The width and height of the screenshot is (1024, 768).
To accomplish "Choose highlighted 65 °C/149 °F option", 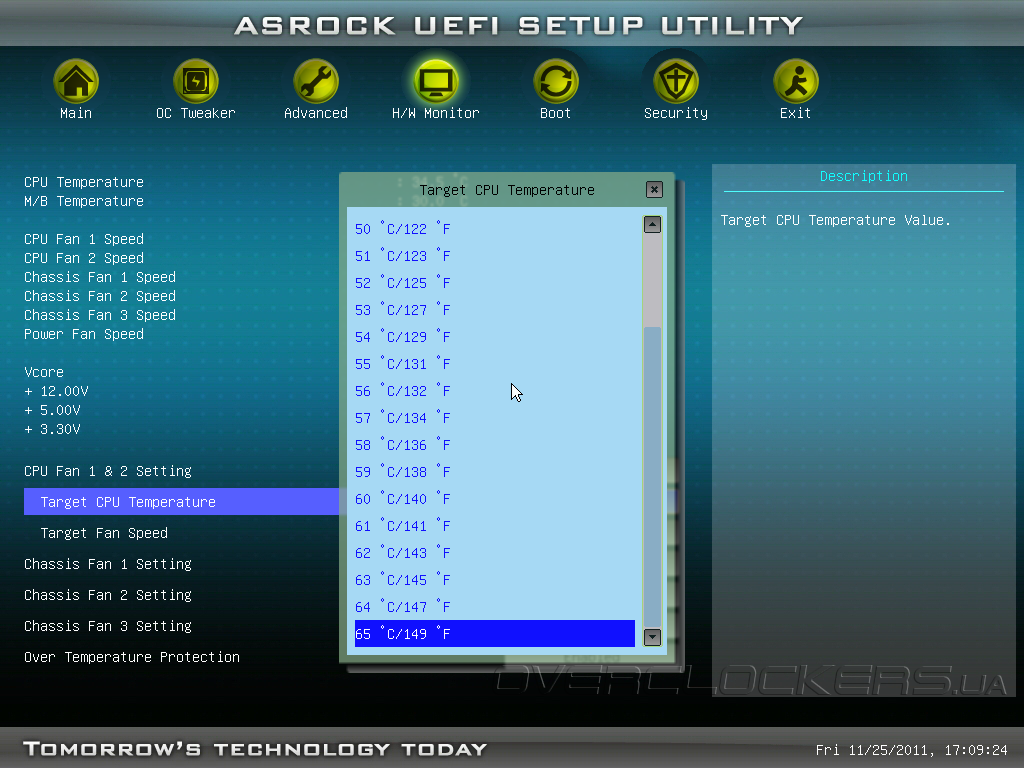I will coord(494,633).
